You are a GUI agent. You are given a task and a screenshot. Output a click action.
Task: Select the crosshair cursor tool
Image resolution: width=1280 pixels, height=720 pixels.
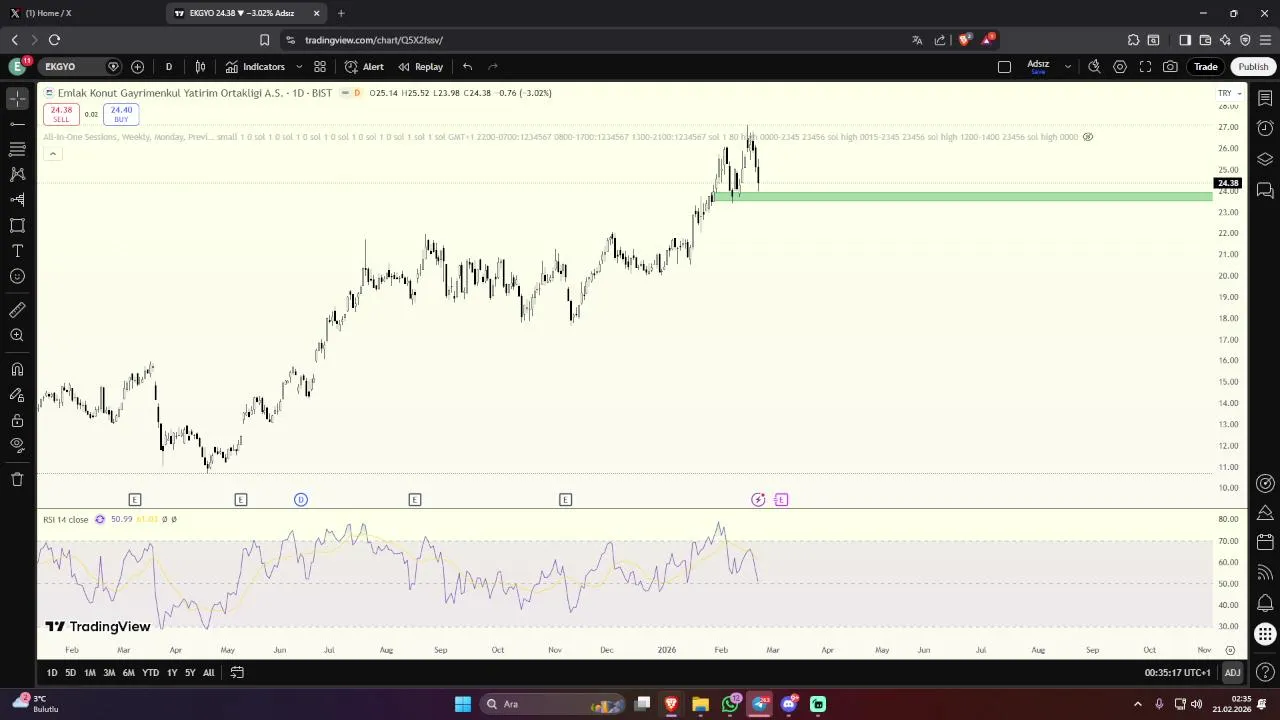(x=17, y=98)
